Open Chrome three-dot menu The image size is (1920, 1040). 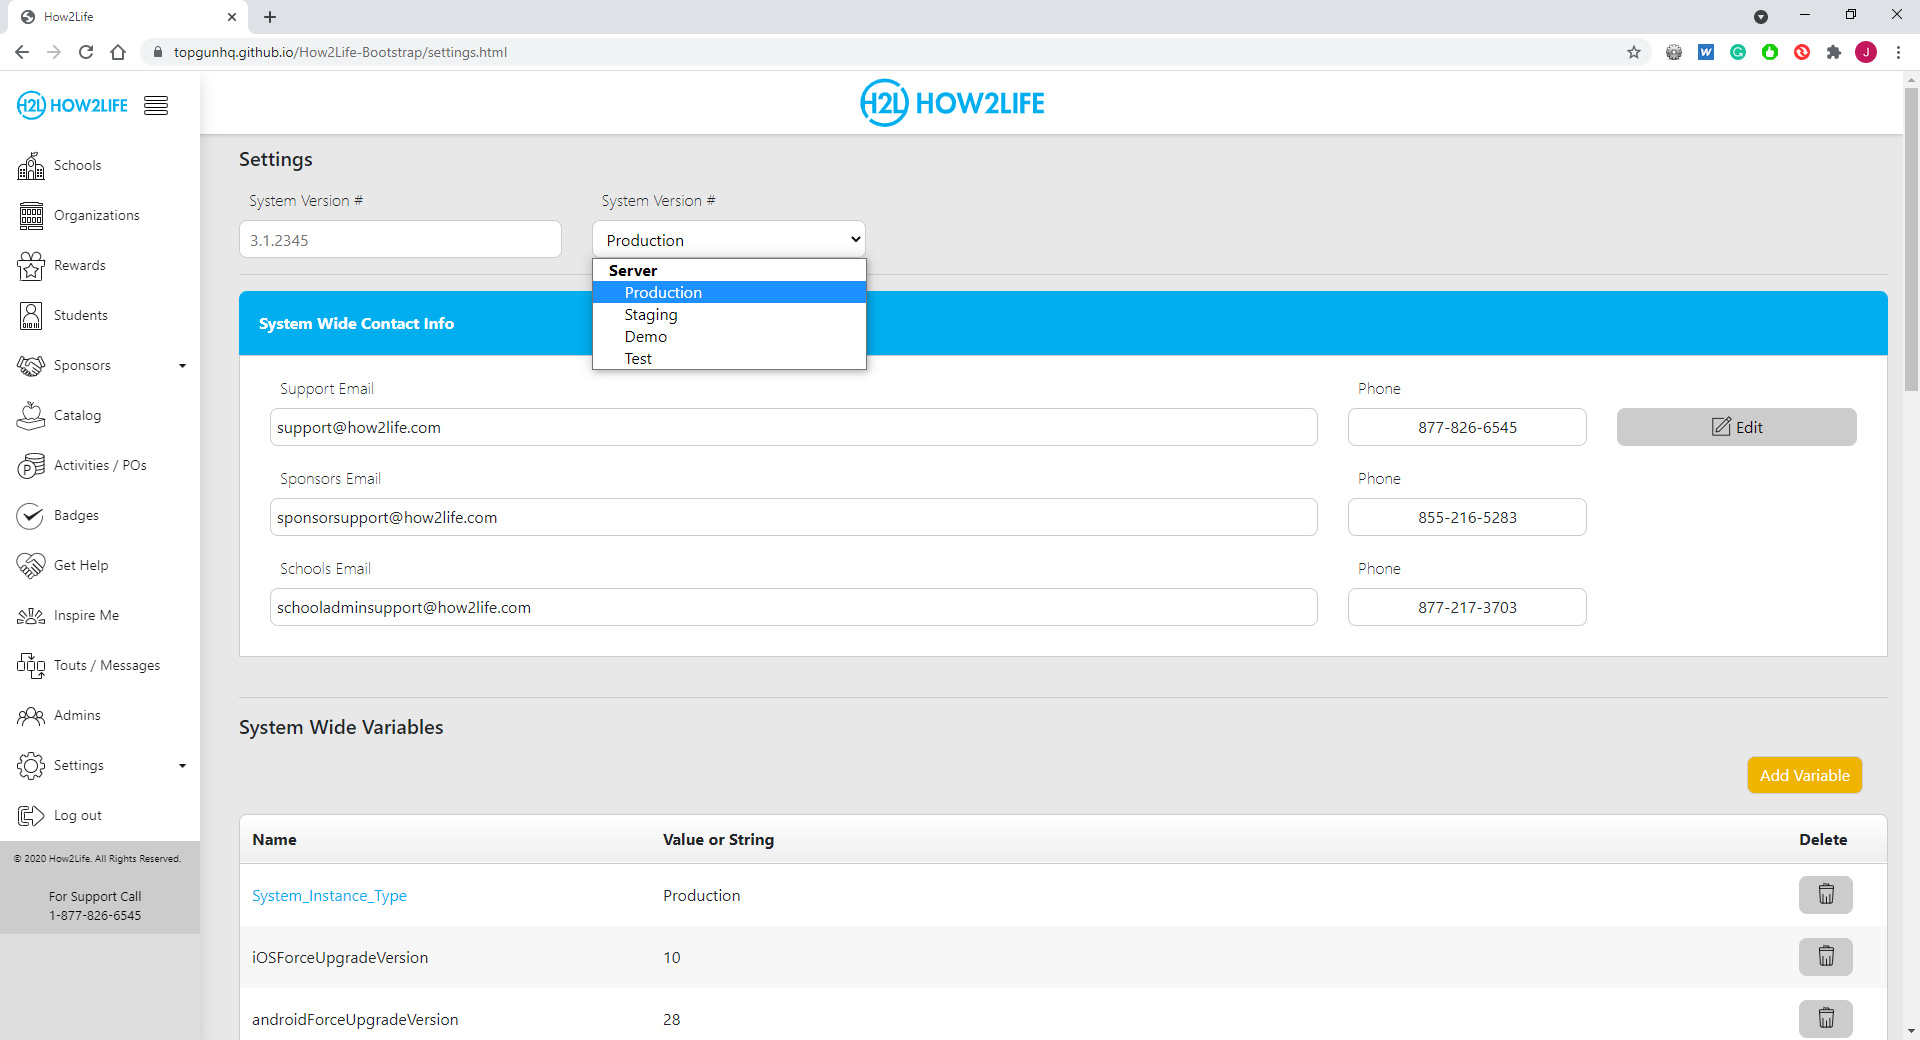[x=1898, y=52]
